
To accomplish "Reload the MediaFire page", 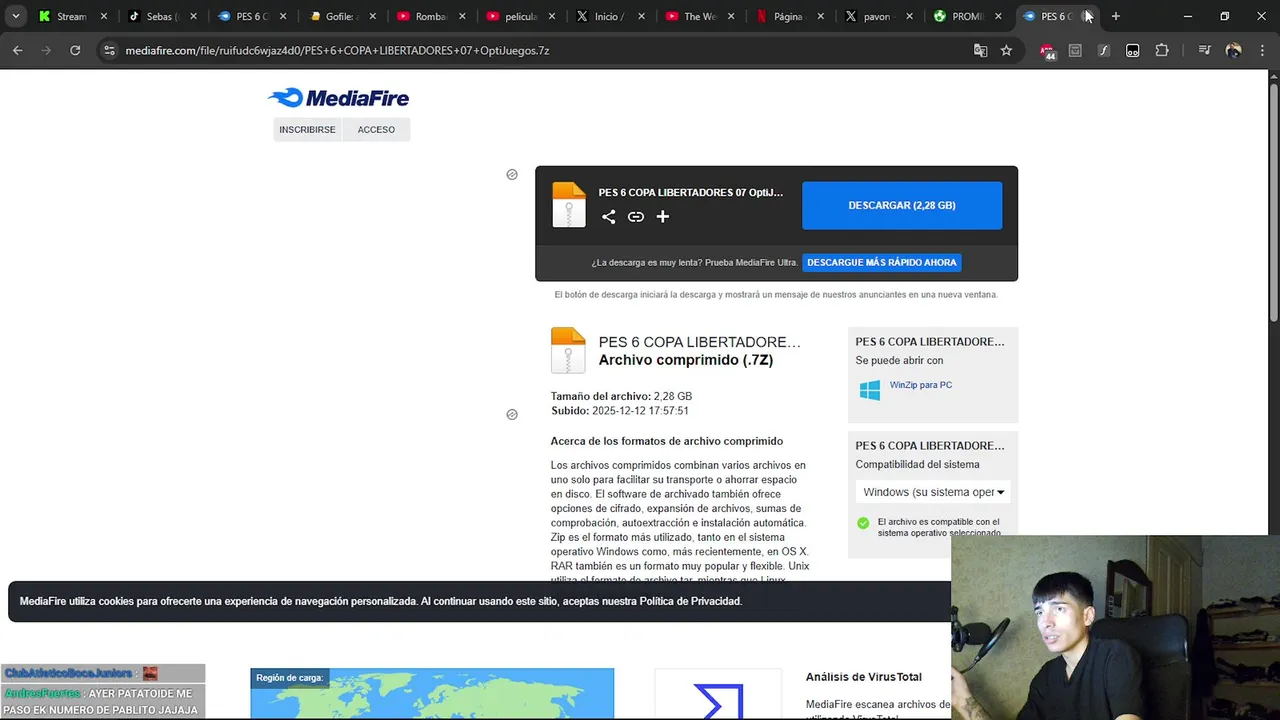I will tap(75, 50).
